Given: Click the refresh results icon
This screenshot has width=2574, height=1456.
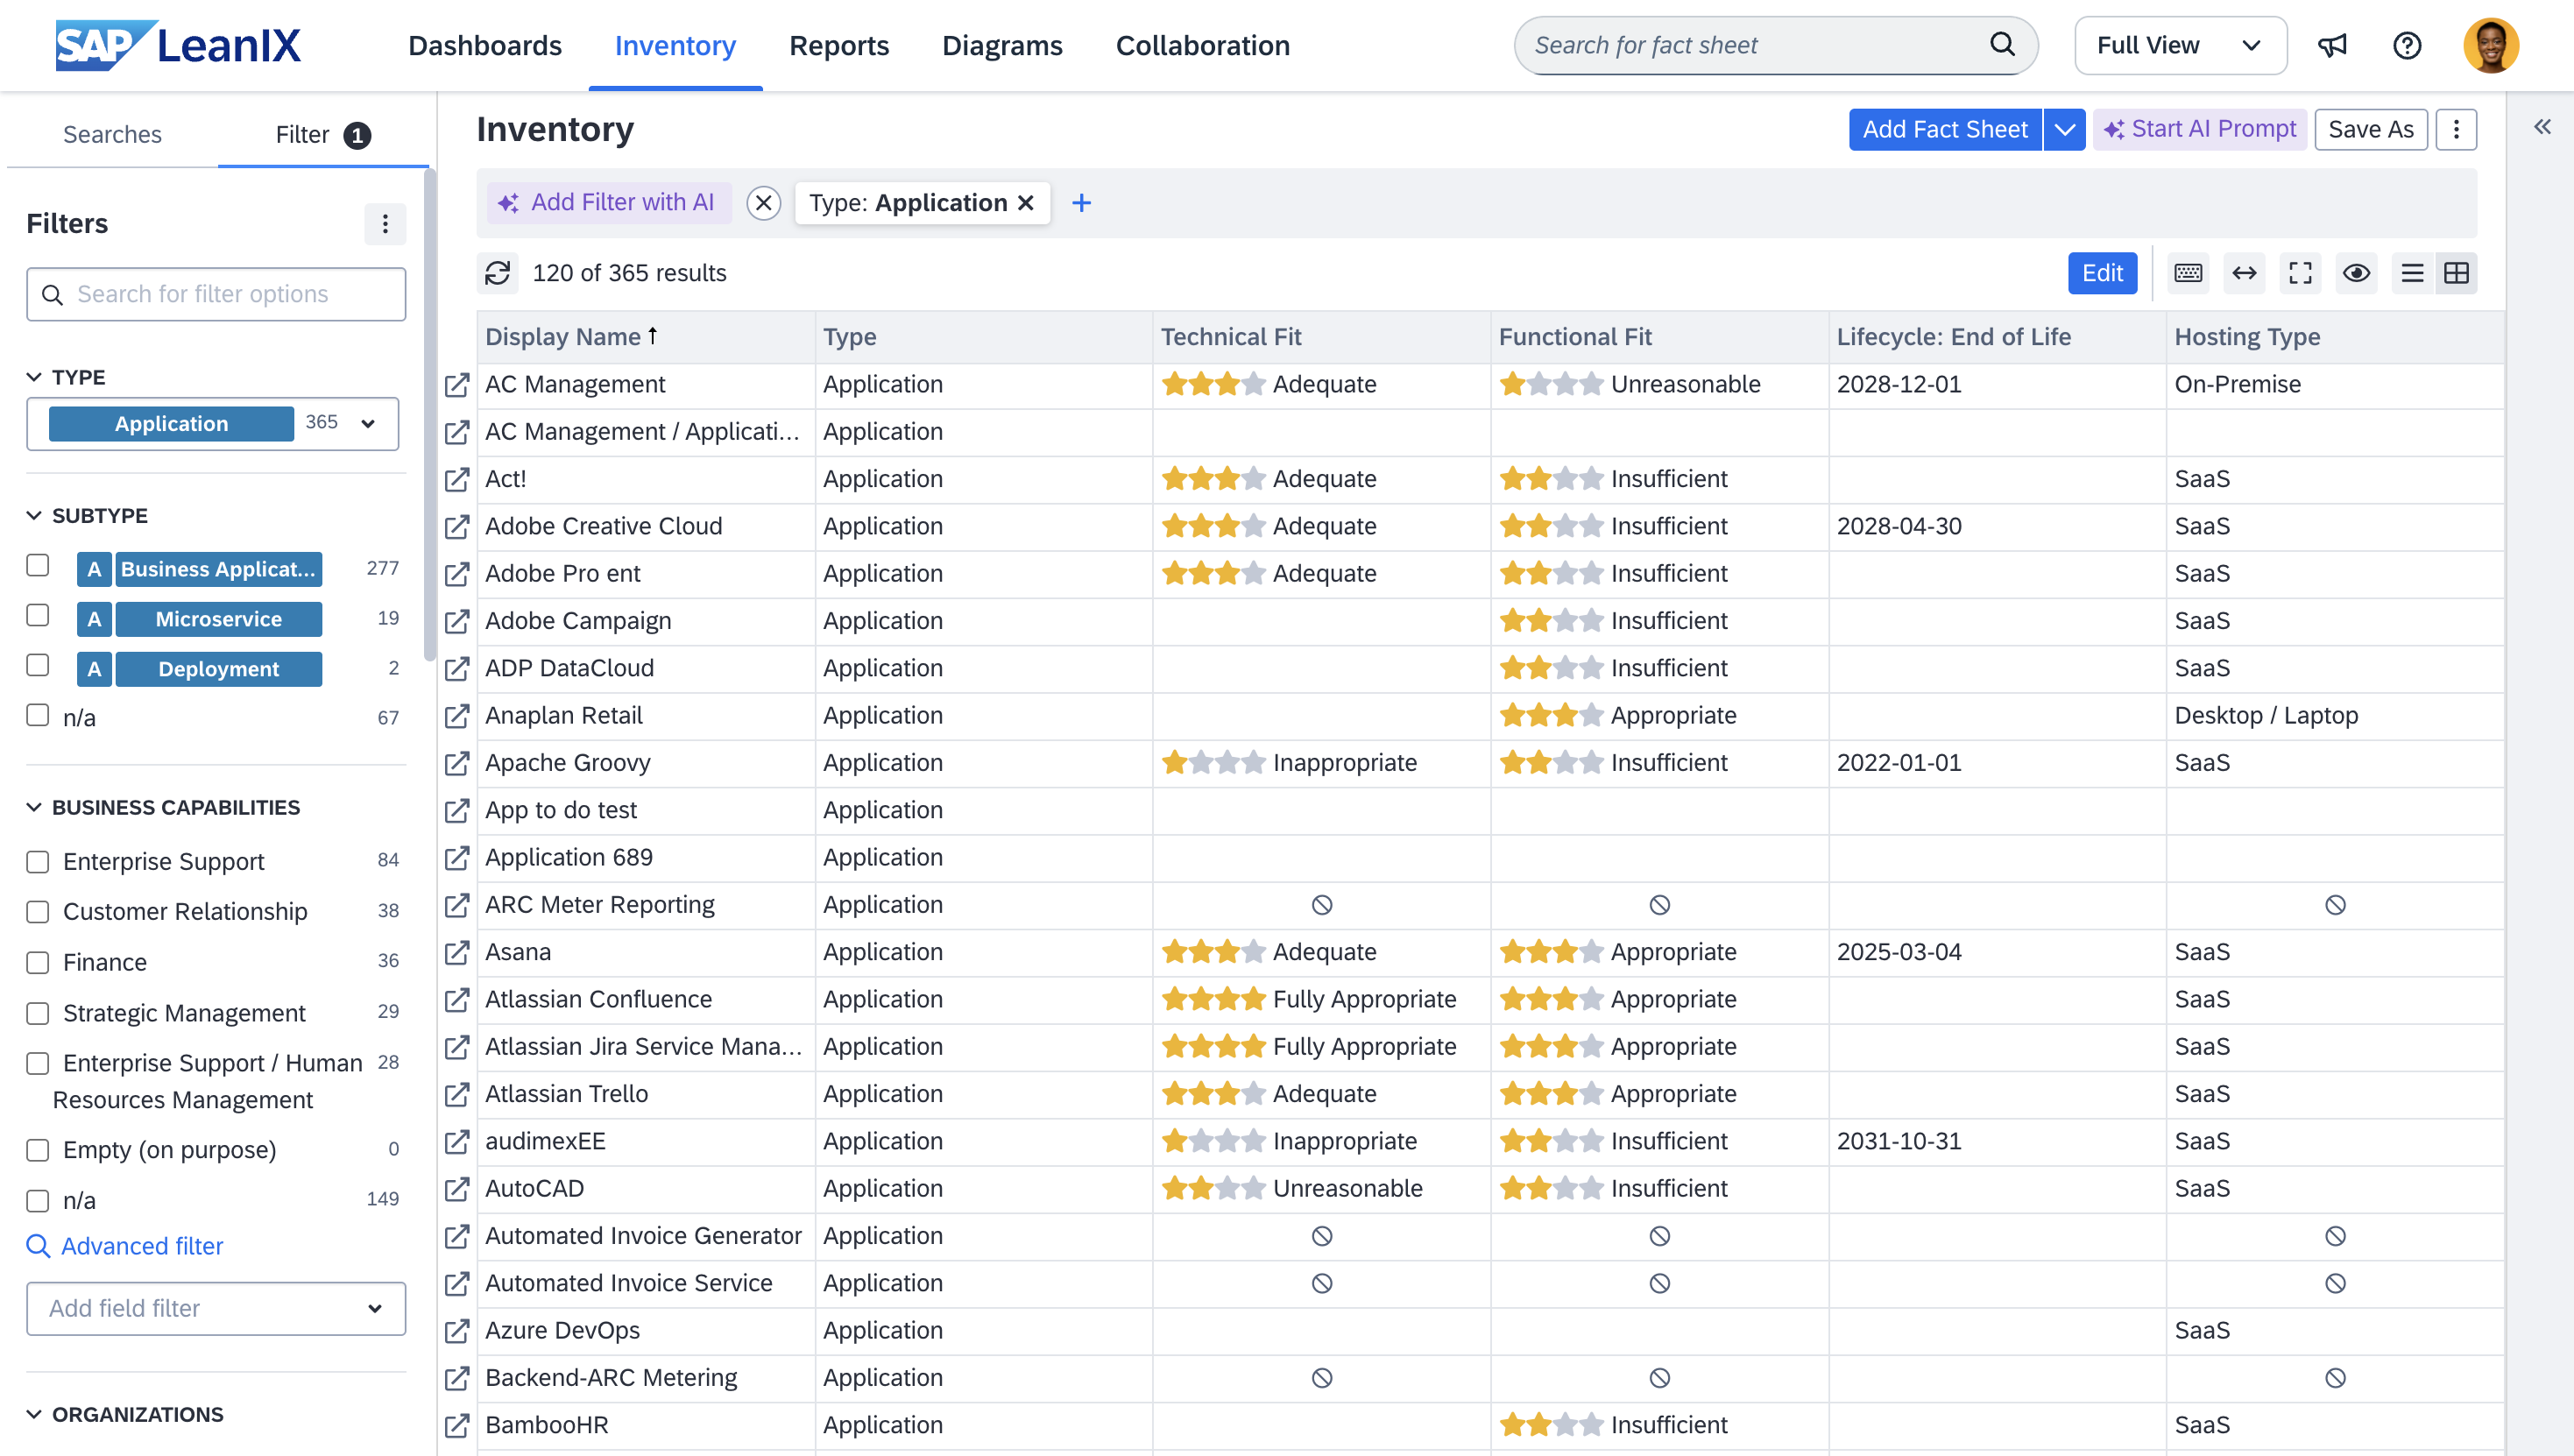Looking at the screenshot, I should [x=497, y=273].
